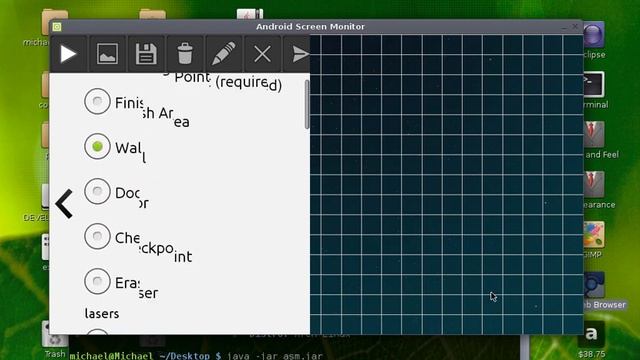Viewport: 640px width, 360px height.
Task: Select the Checkpoint radio button
Action: (97, 236)
